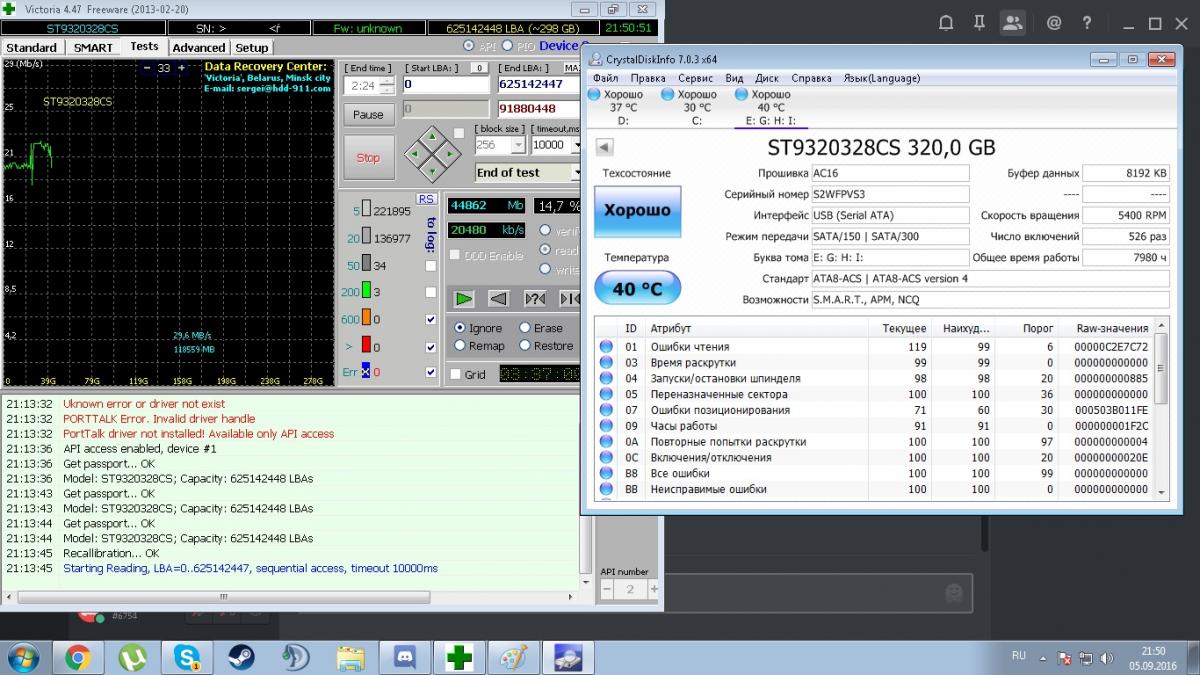Select disk C: status icon at 30 °C

click(668, 95)
